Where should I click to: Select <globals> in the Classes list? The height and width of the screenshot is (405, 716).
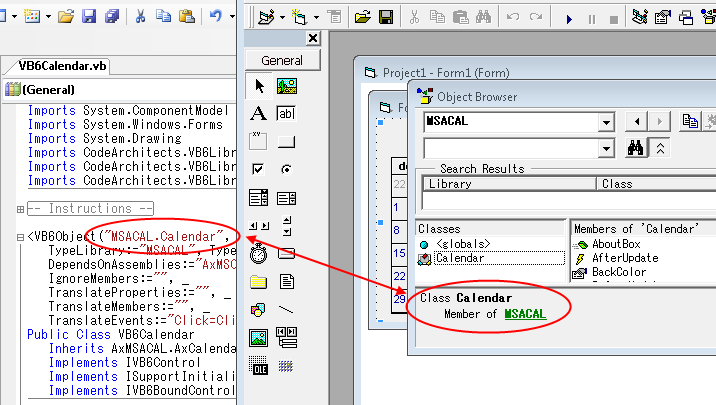point(463,244)
